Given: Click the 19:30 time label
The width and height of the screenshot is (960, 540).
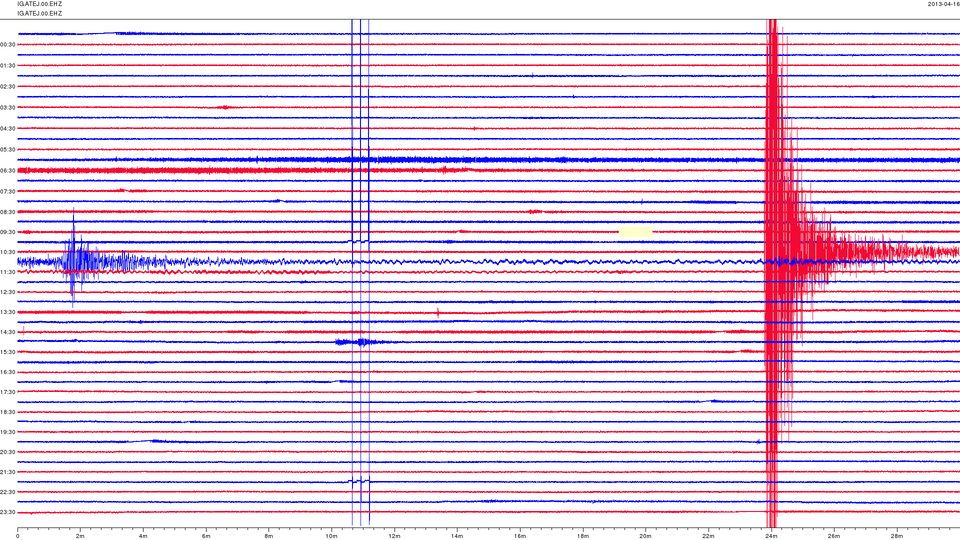Looking at the screenshot, I should [x=8, y=432].
